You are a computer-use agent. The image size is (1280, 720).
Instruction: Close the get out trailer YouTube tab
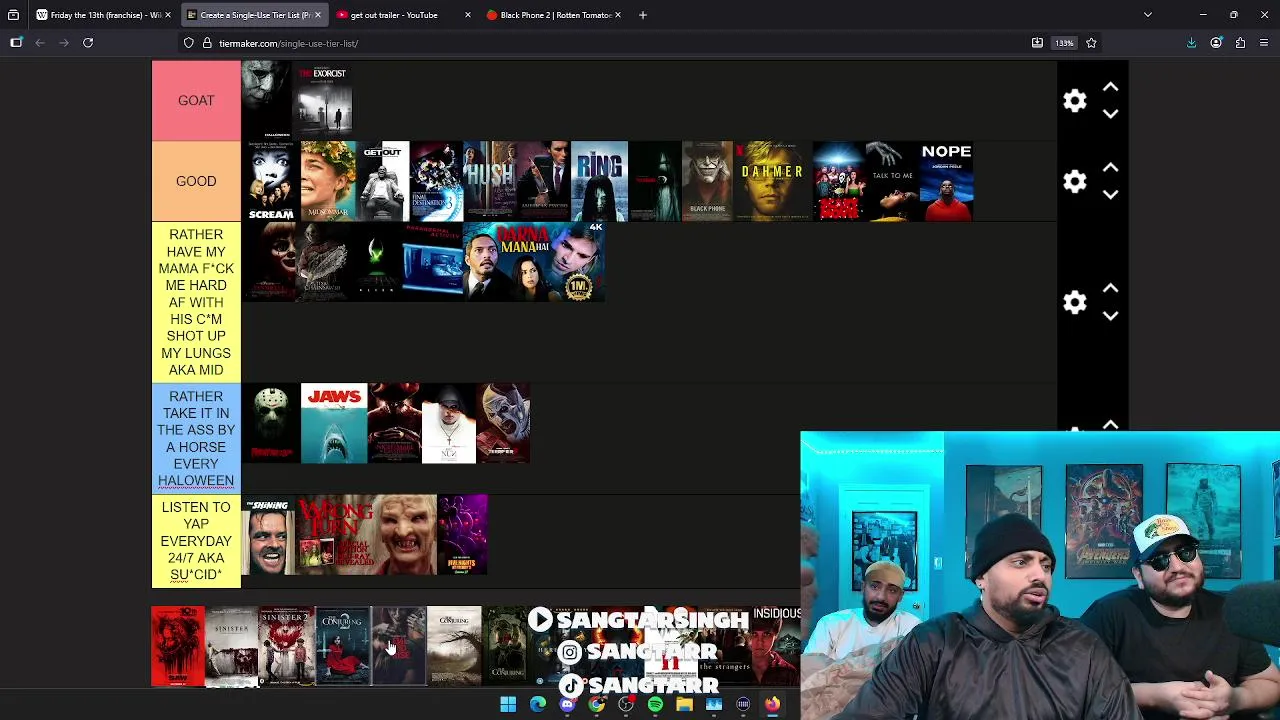pyautogui.click(x=467, y=15)
